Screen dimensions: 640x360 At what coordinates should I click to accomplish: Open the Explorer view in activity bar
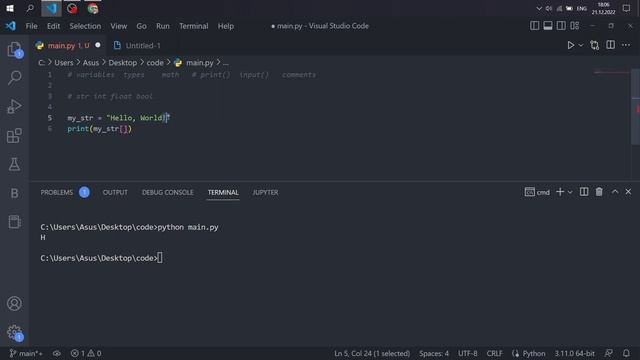tap(14, 49)
